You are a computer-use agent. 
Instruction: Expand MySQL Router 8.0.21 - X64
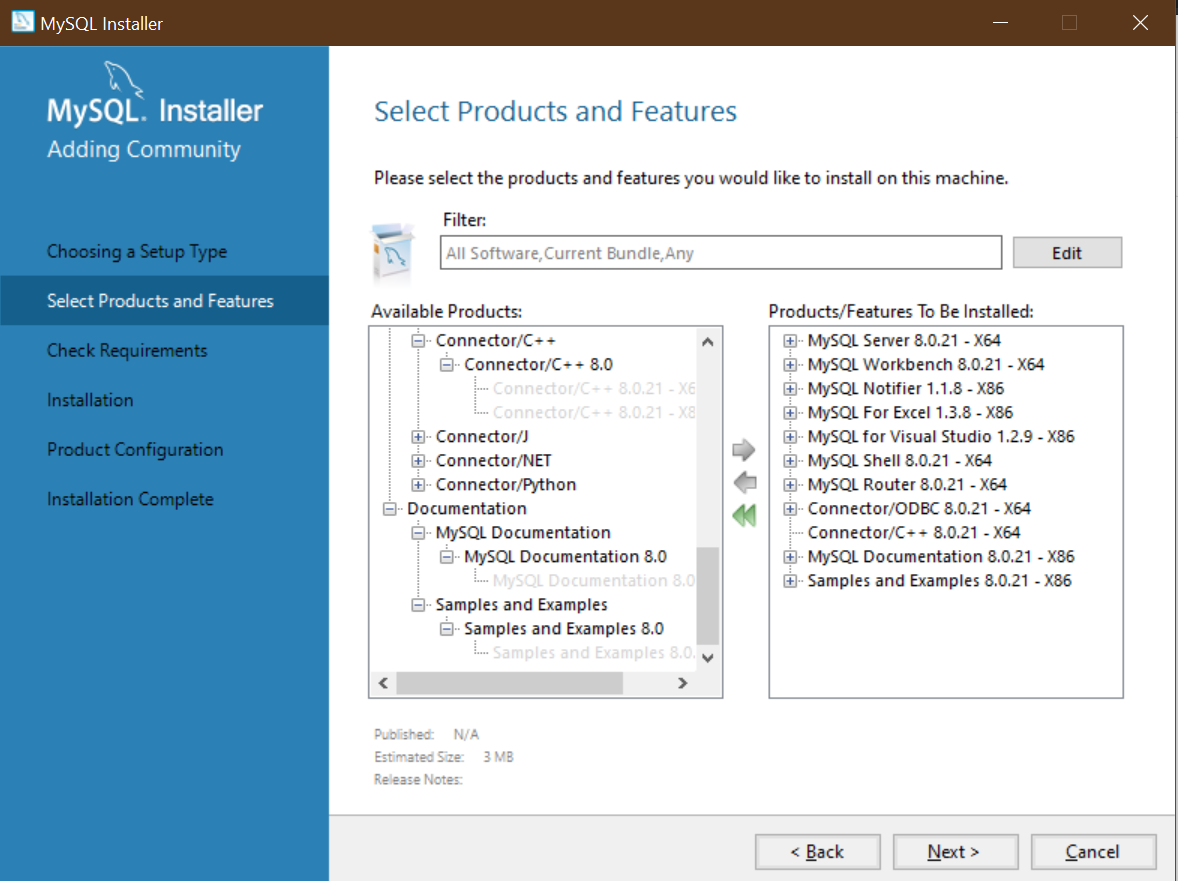coord(790,485)
